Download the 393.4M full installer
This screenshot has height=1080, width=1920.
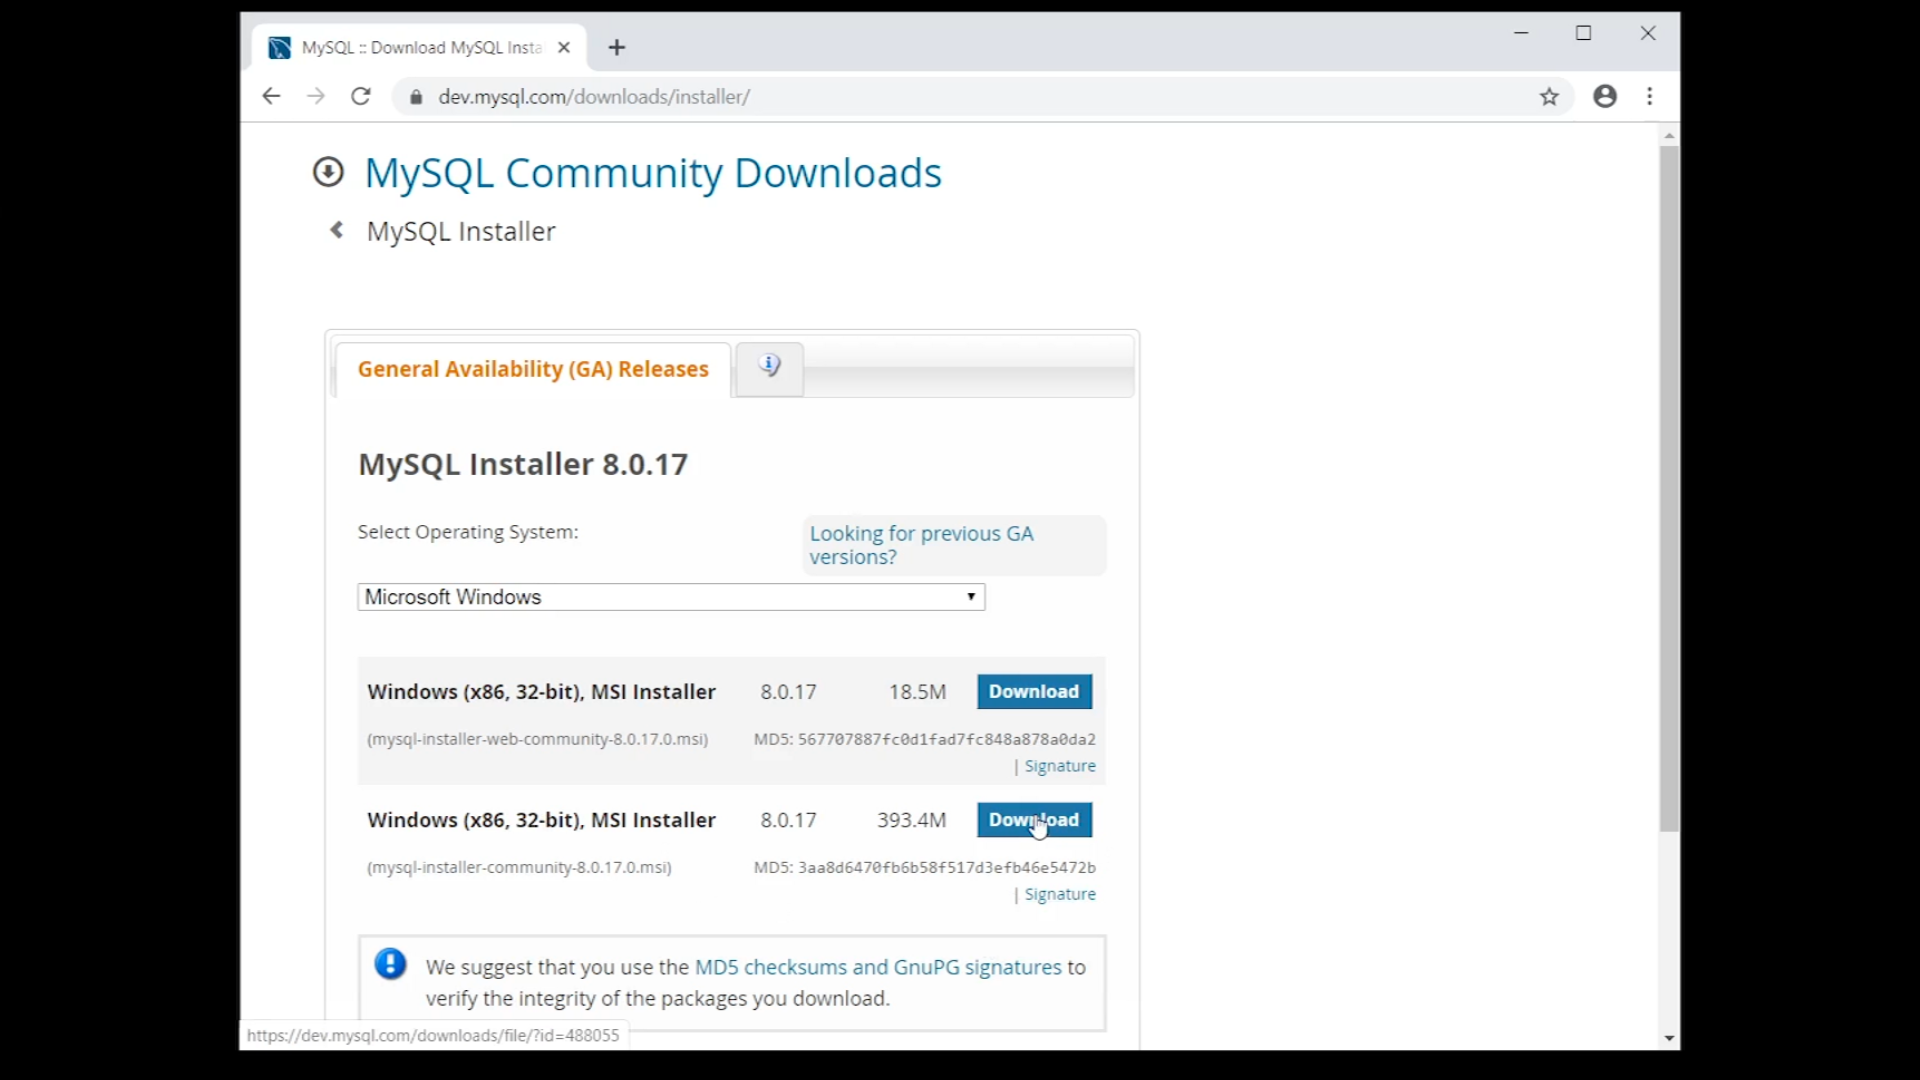1034,820
